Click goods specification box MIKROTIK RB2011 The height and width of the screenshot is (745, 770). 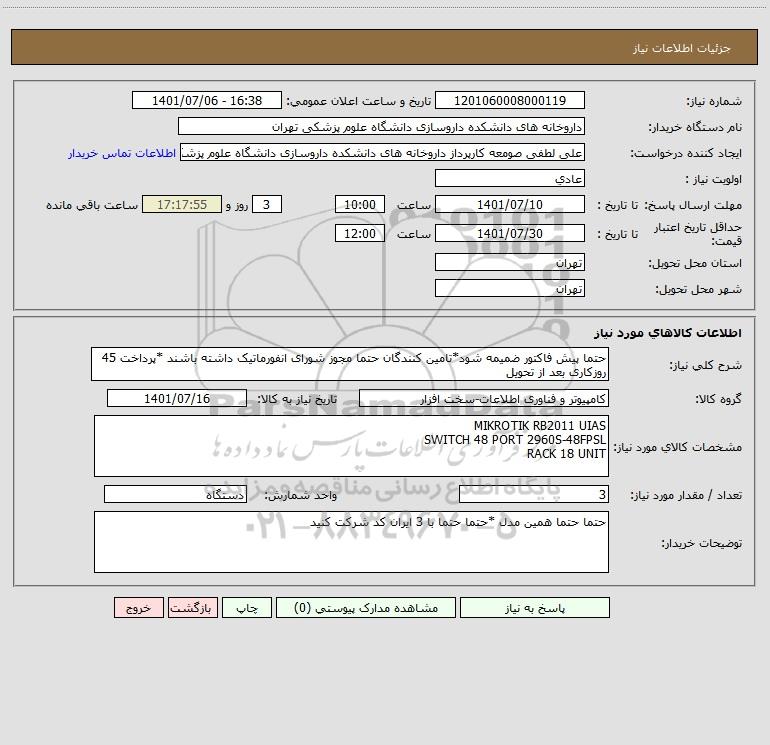pyautogui.click(x=351, y=446)
